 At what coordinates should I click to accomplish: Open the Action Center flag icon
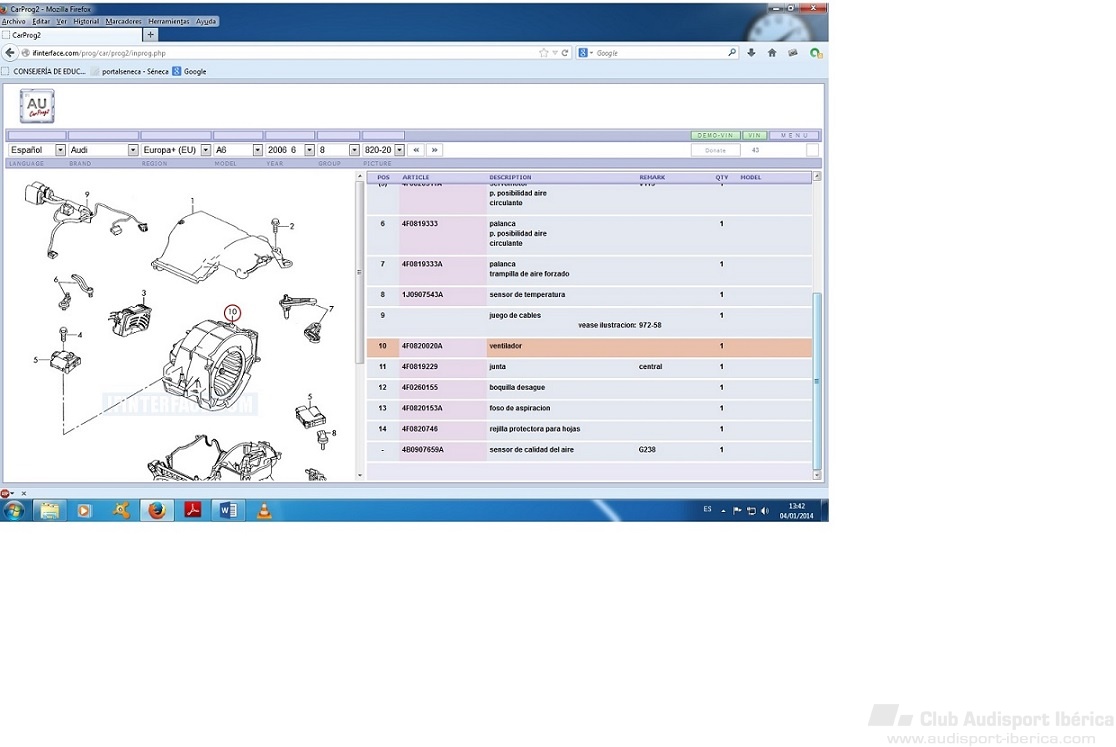tap(737, 511)
